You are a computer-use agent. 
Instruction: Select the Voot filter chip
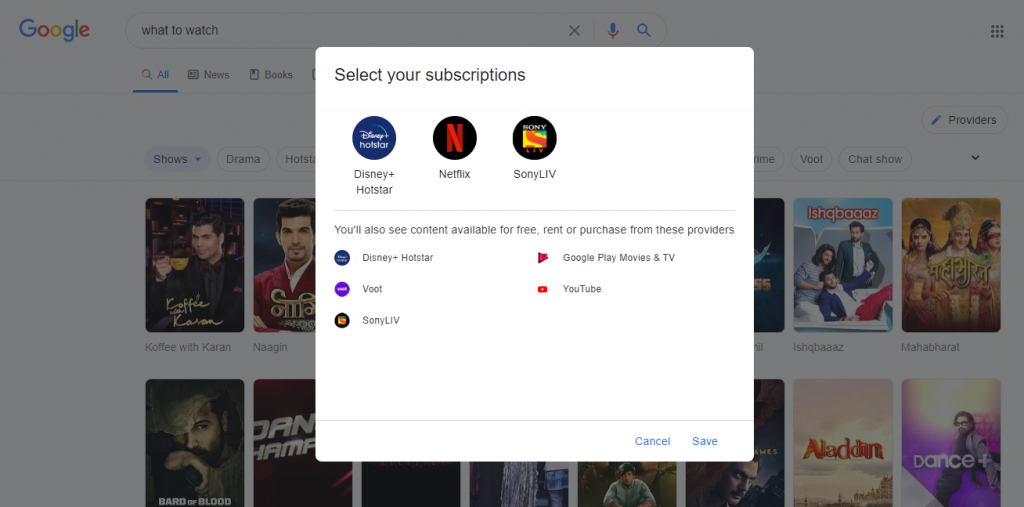[x=811, y=159]
